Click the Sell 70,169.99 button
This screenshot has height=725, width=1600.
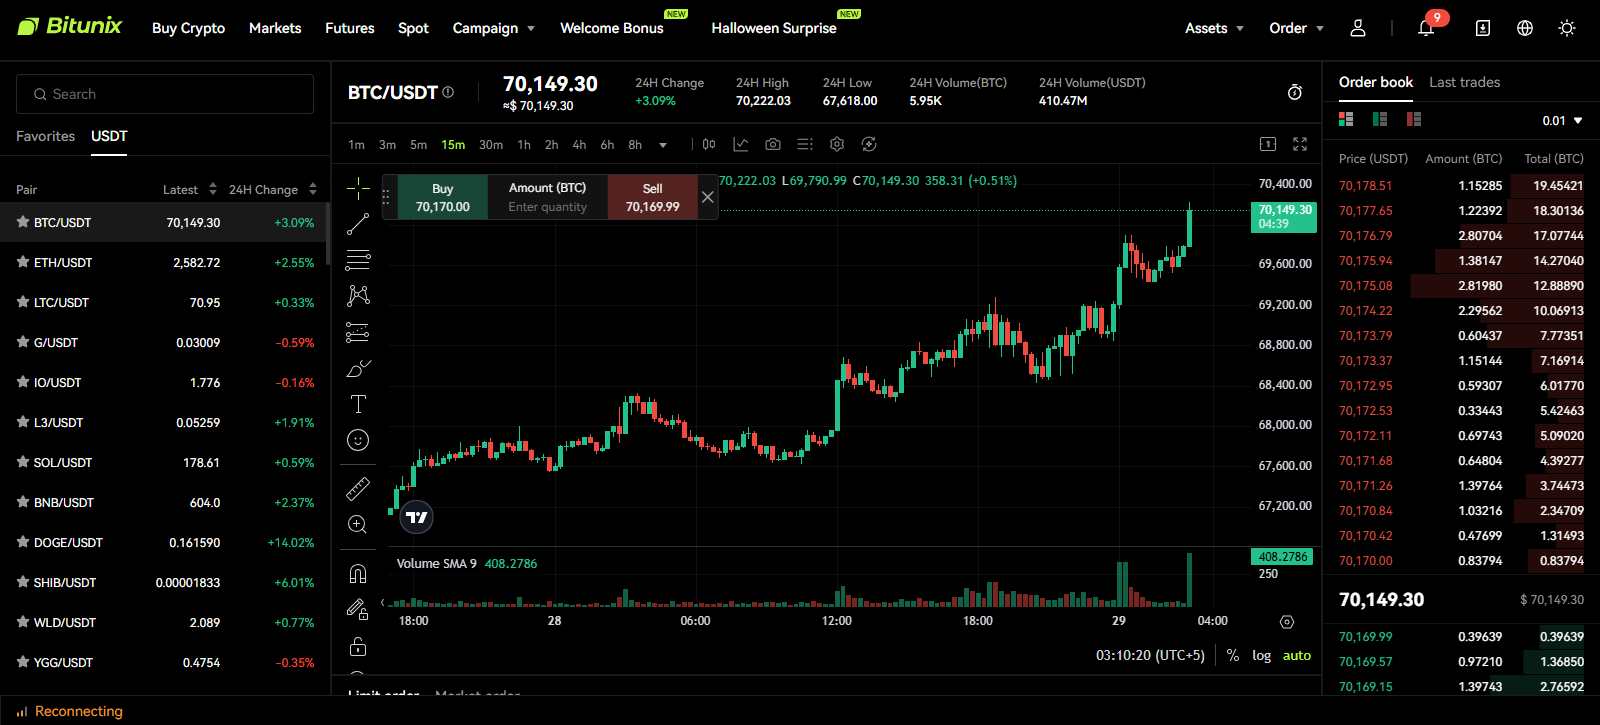[652, 197]
